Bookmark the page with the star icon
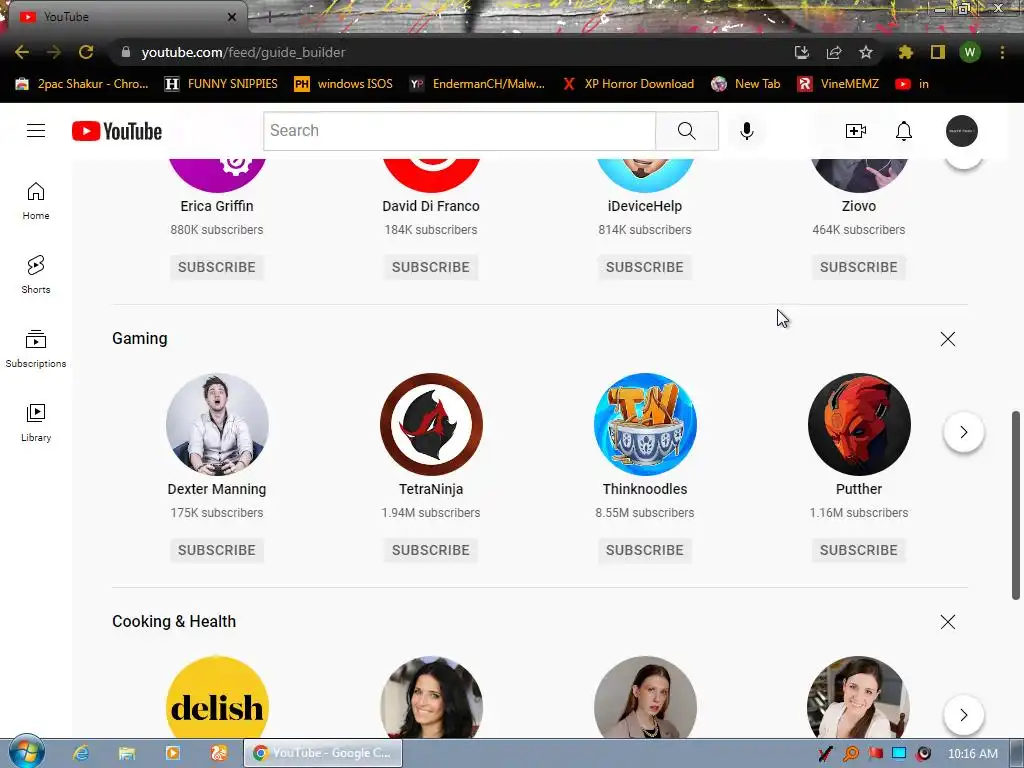 [x=866, y=52]
